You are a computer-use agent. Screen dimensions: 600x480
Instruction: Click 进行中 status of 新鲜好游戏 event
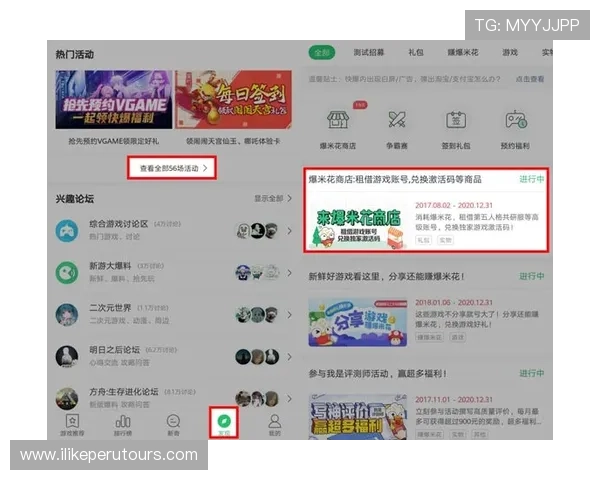[532, 276]
